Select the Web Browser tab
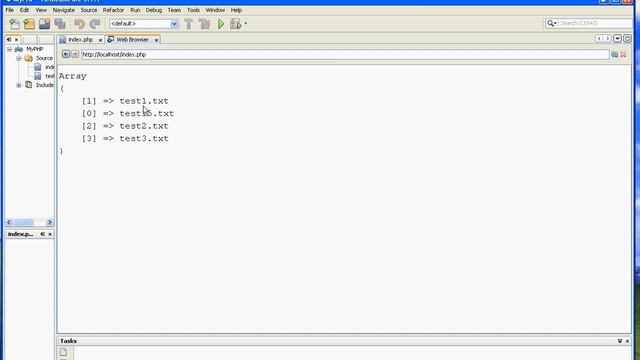 [132, 40]
